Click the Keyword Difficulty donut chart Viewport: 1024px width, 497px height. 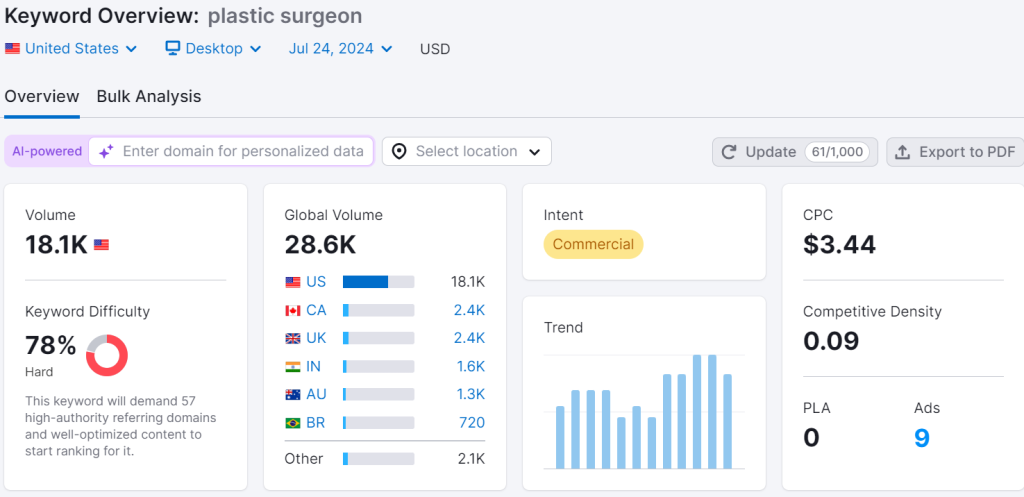point(107,355)
